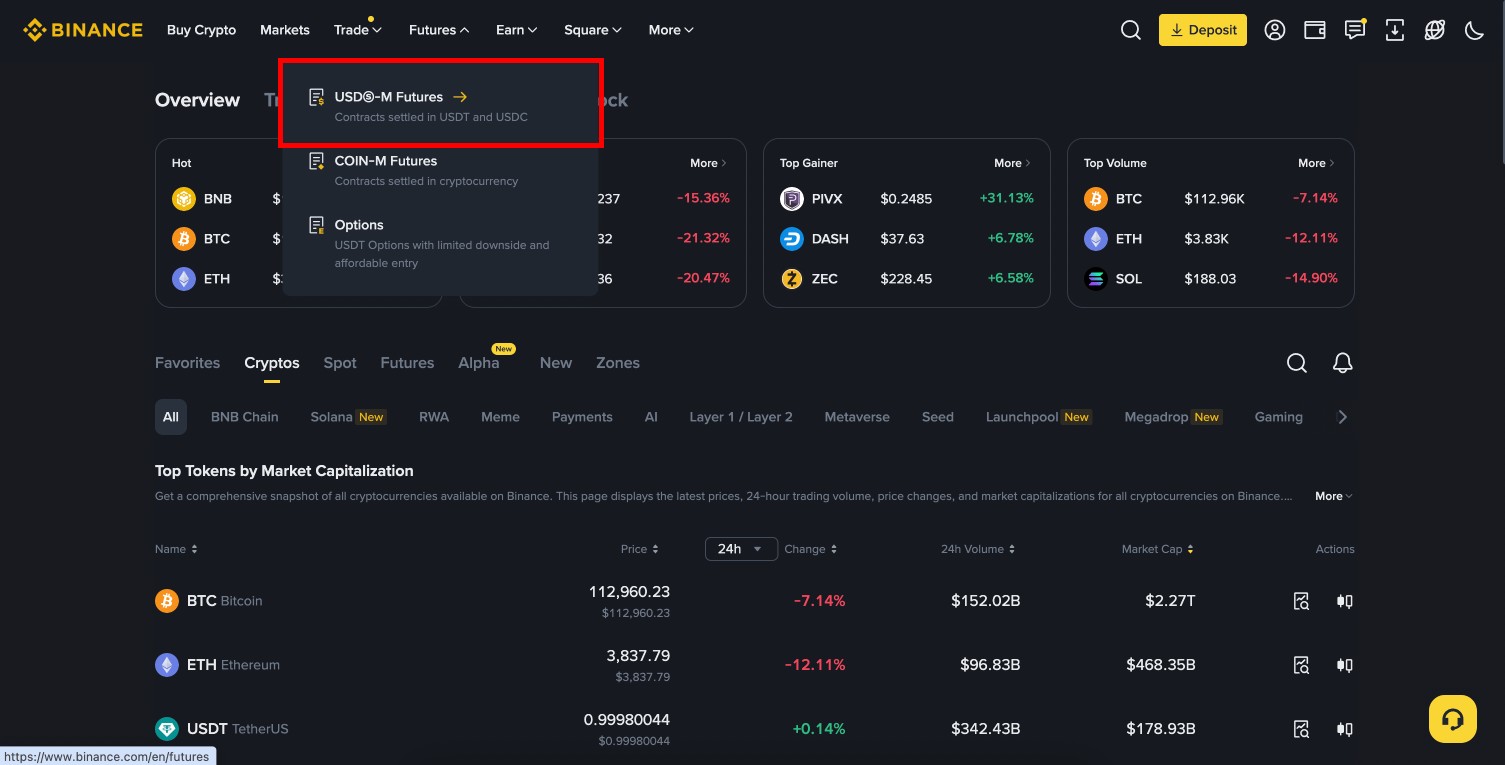1505x765 pixels.
Task: Open the customer support headset button
Action: pyautogui.click(x=1453, y=719)
